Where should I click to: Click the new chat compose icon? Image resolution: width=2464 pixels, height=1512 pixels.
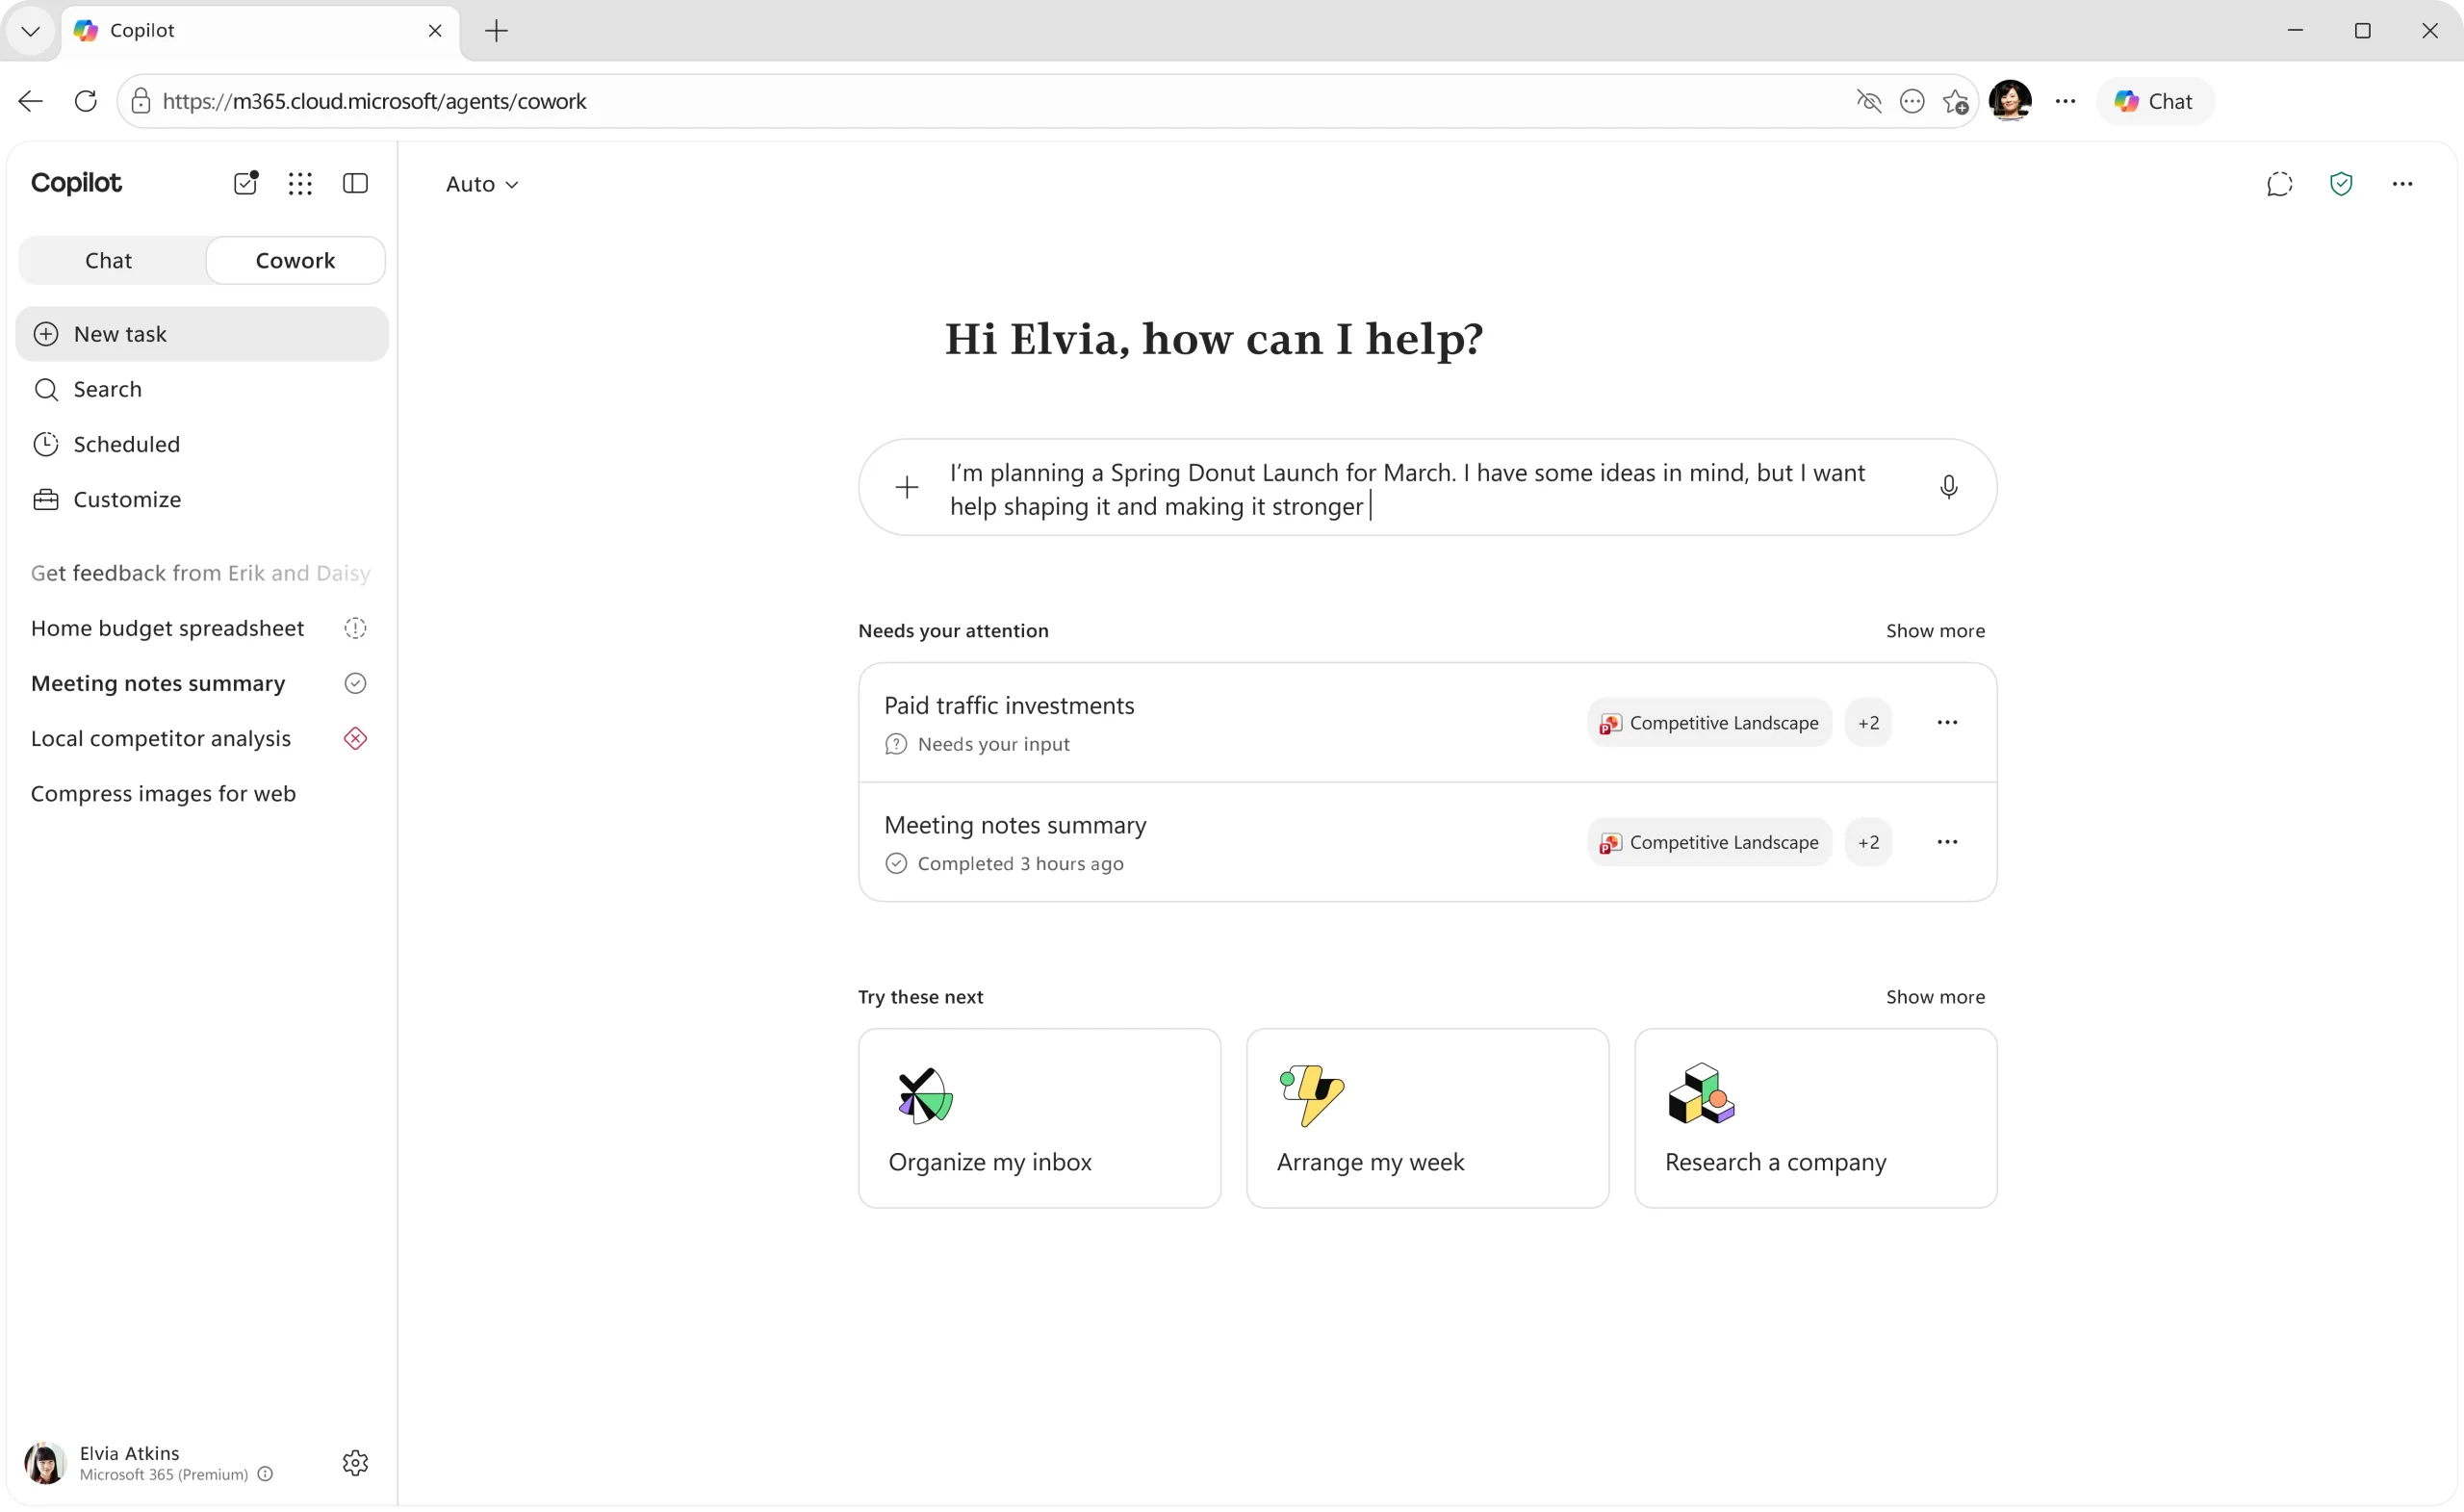[x=246, y=183]
